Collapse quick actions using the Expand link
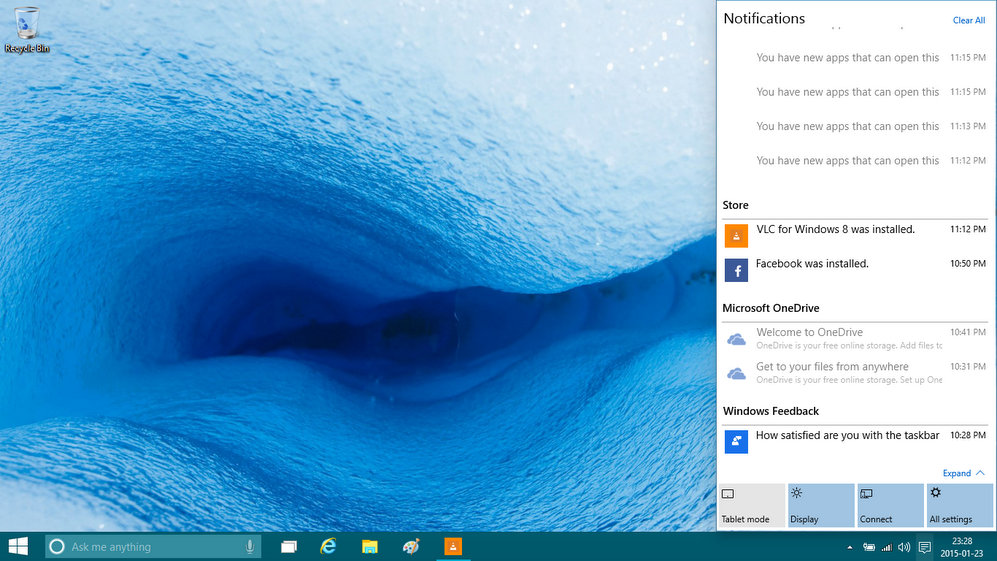Image resolution: width=997 pixels, height=561 pixels. 963,473
